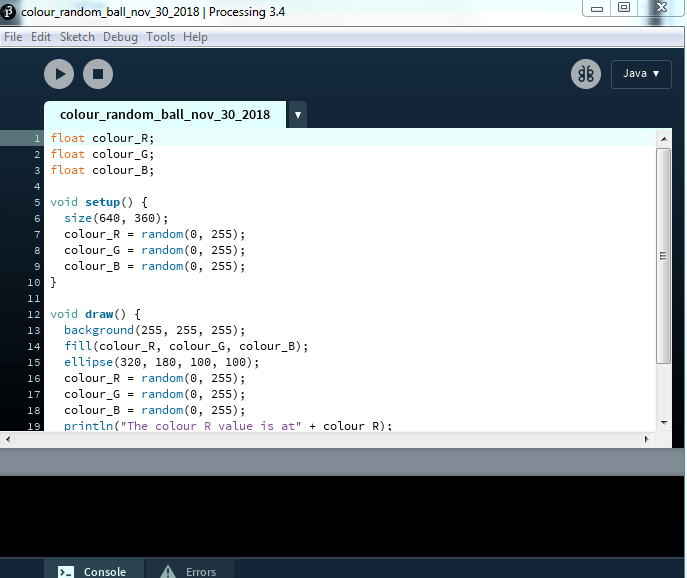Expand the tab options arrow
Image resolution: width=687 pixels, height=578 pixels.
pos(297,115)
